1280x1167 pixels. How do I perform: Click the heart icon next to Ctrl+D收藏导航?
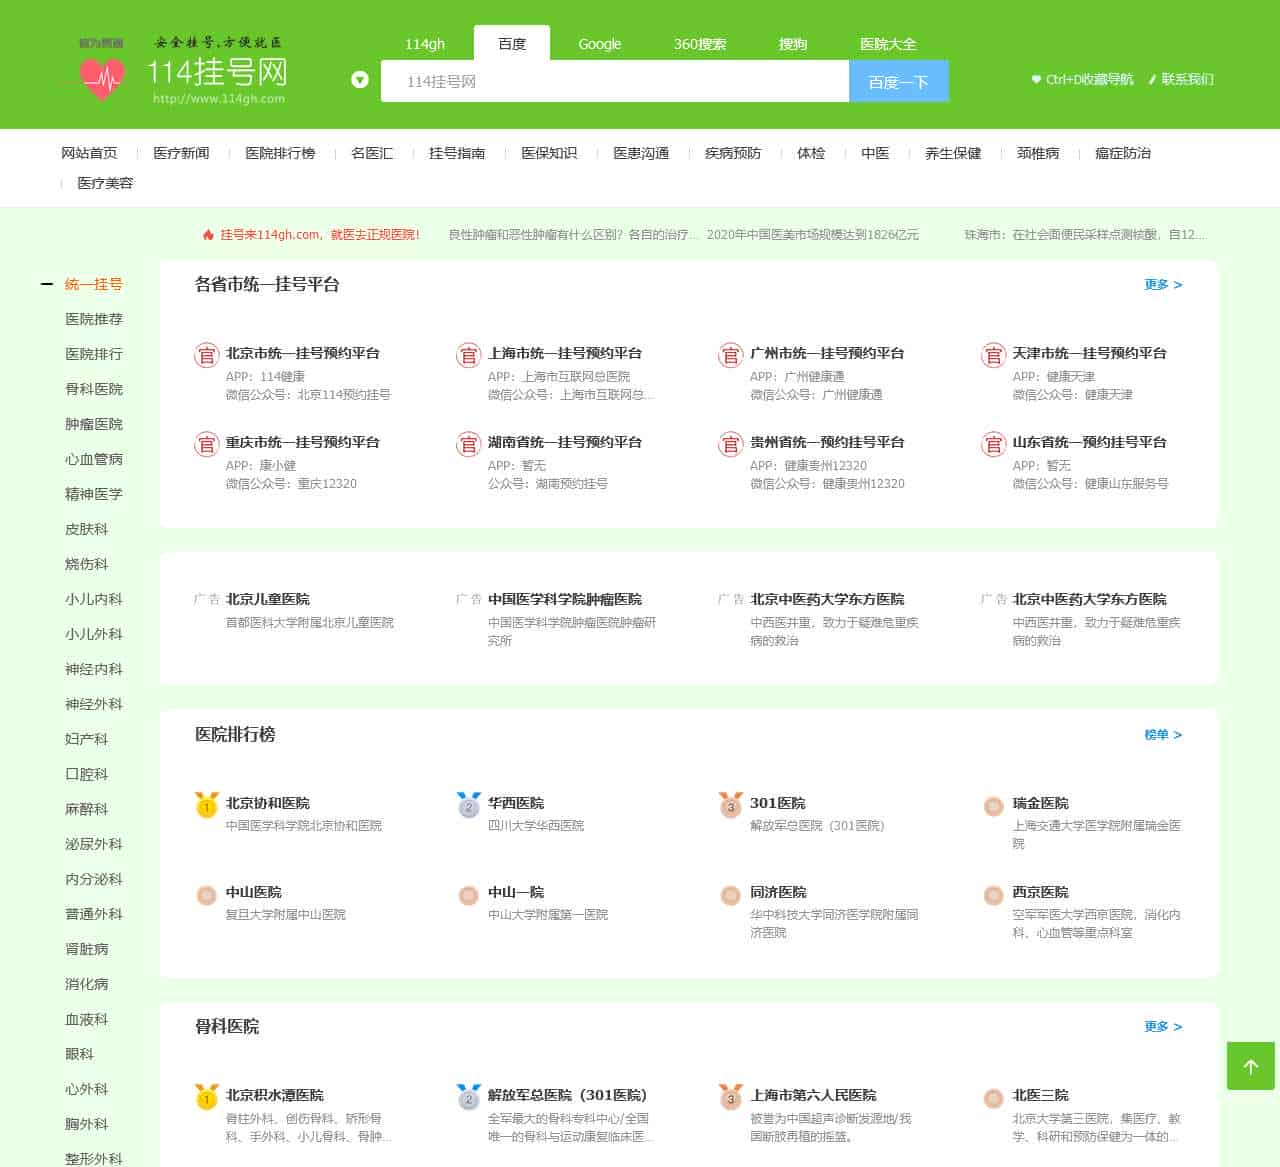click(x=1036, y=79)
